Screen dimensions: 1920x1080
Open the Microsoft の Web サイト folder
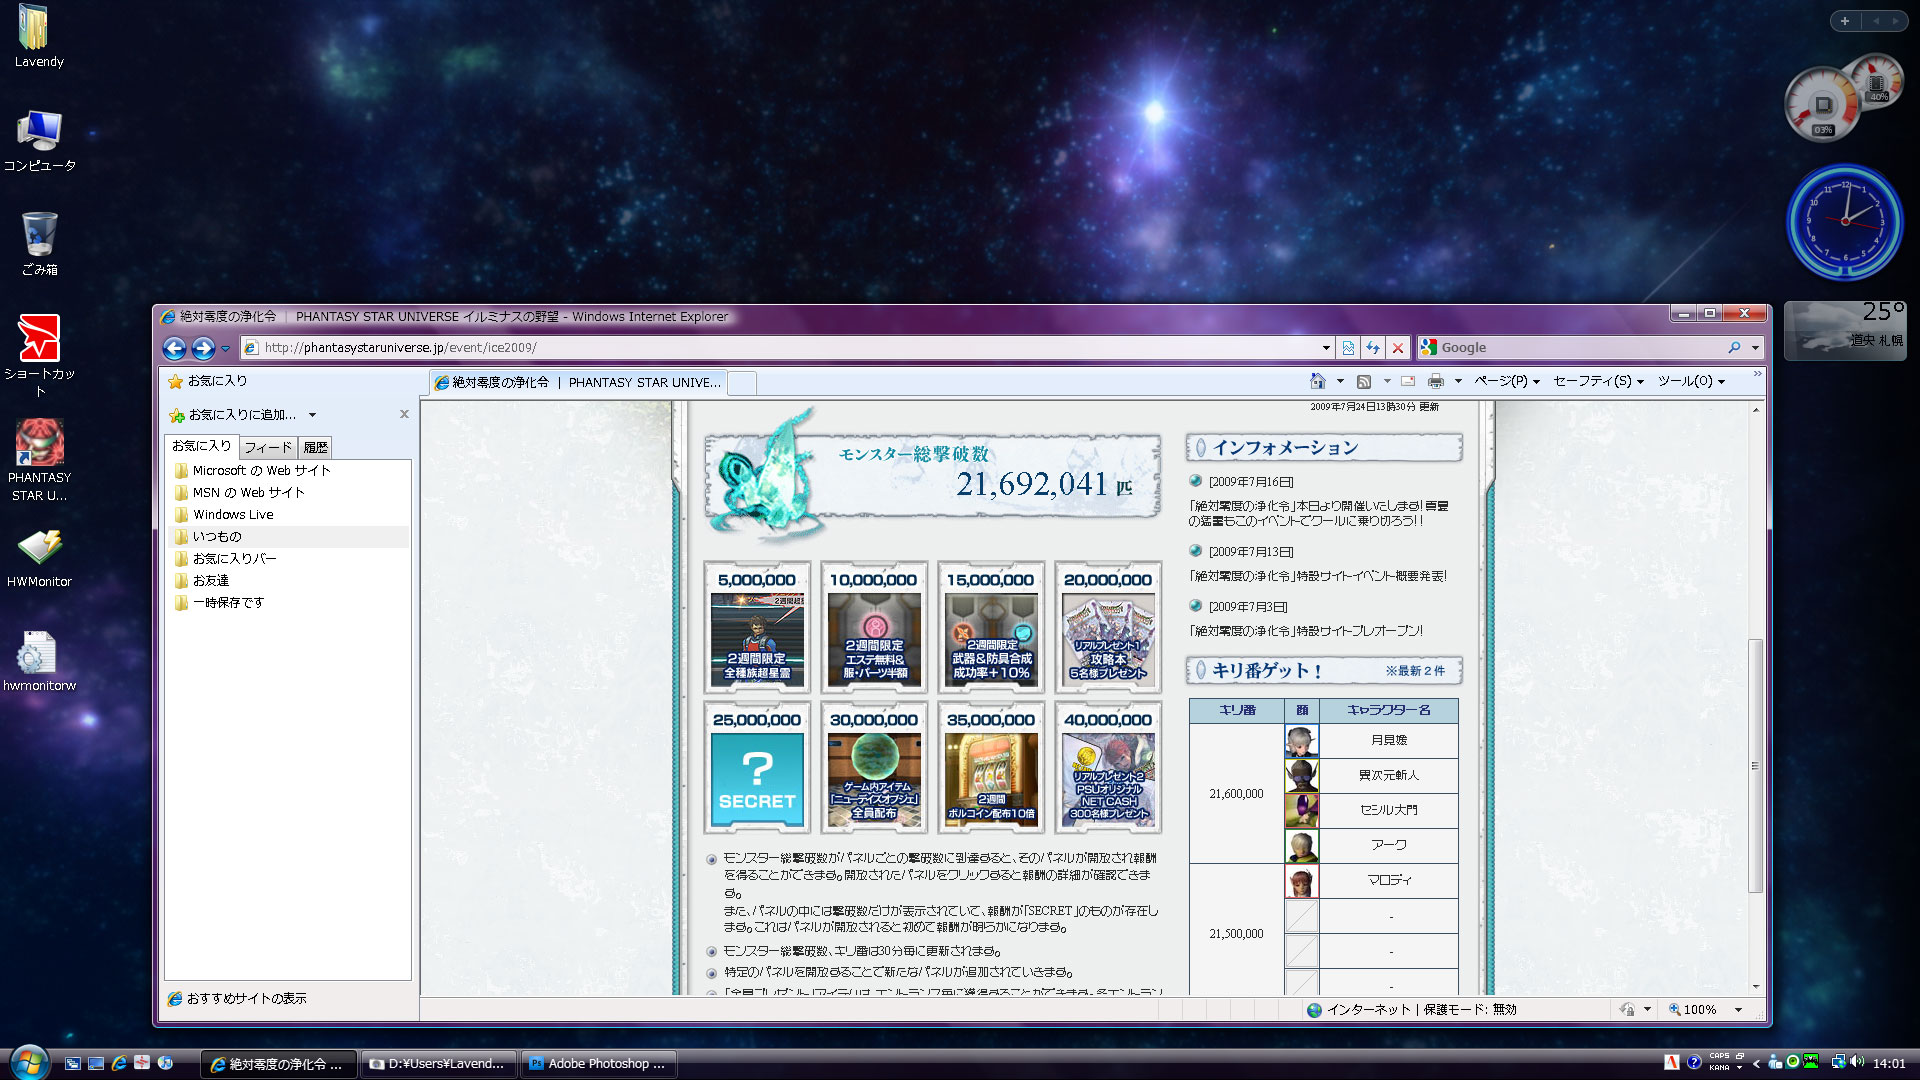tap(252, 470)
